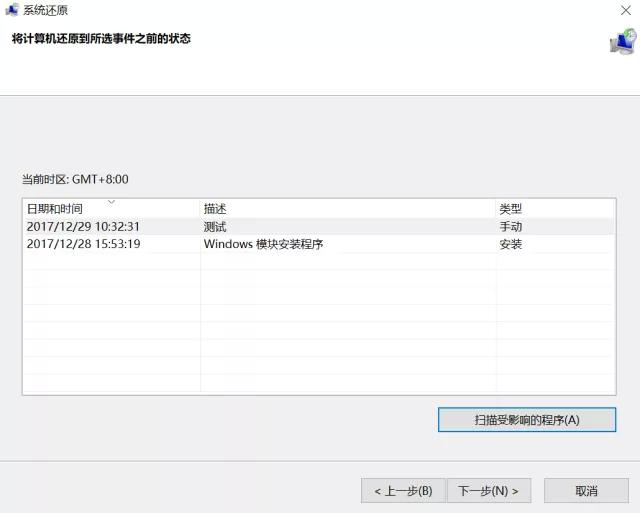Viewport: 640px width, 513px height.
Task: Proceed with the 下一步(N) button
Action: [x=489, y=491]
